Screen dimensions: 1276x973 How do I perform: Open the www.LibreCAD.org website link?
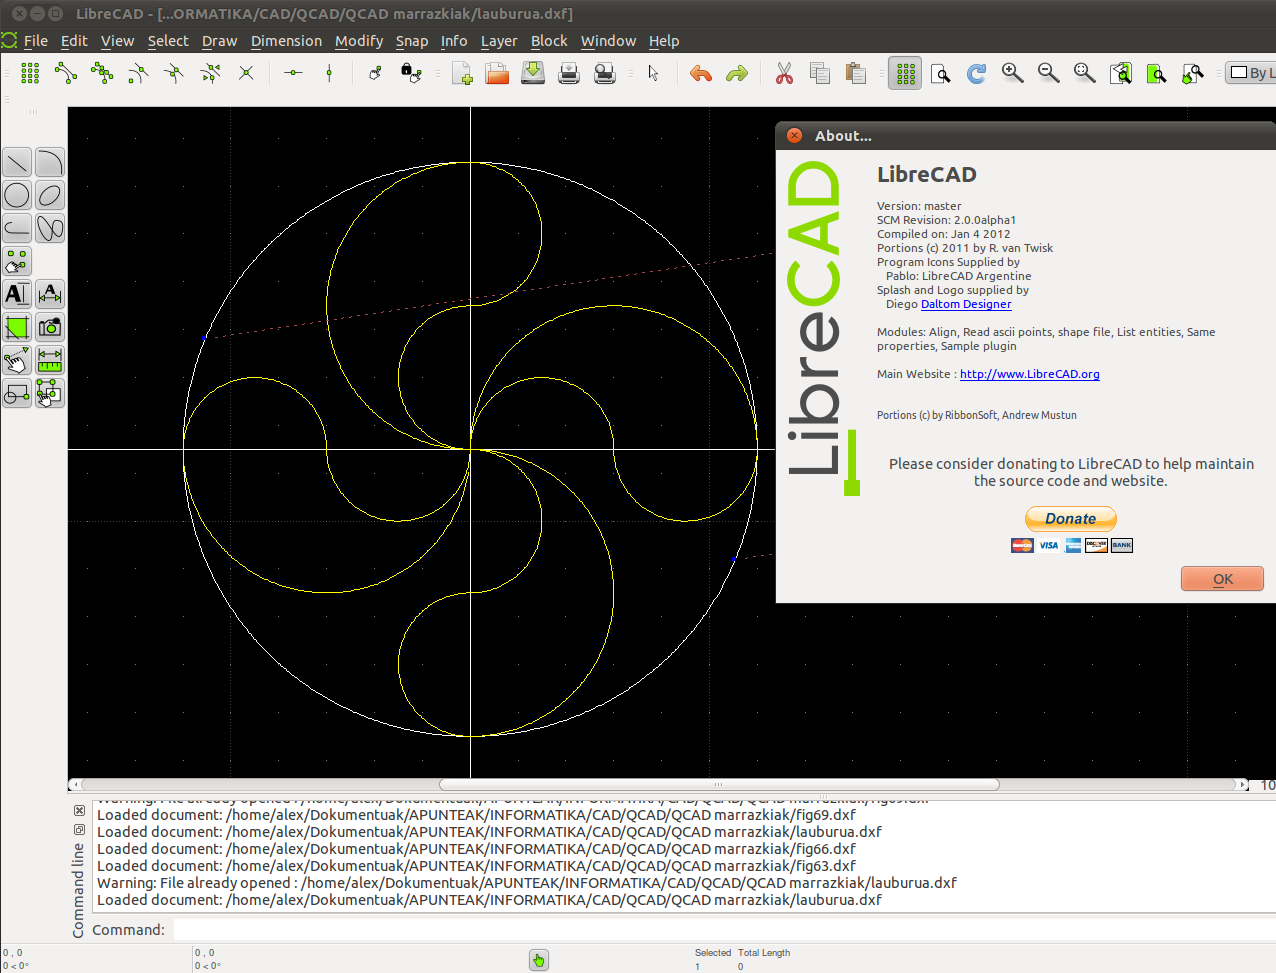(x=1030, y=374)
